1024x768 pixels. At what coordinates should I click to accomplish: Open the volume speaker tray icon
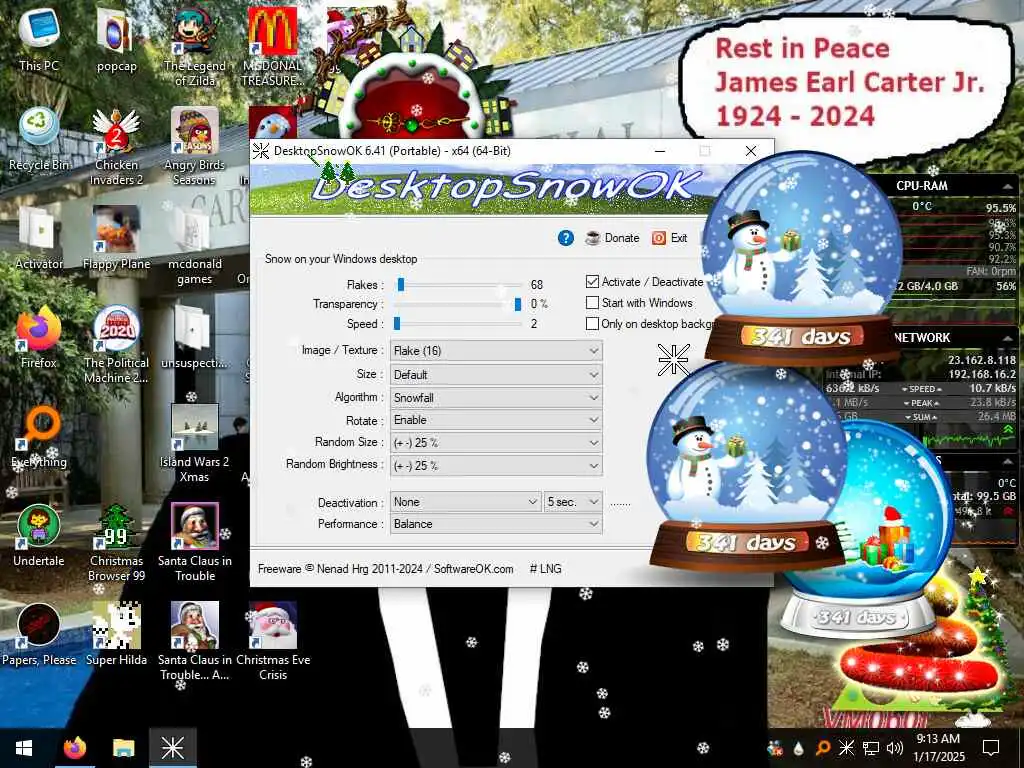tap(895, 748)
